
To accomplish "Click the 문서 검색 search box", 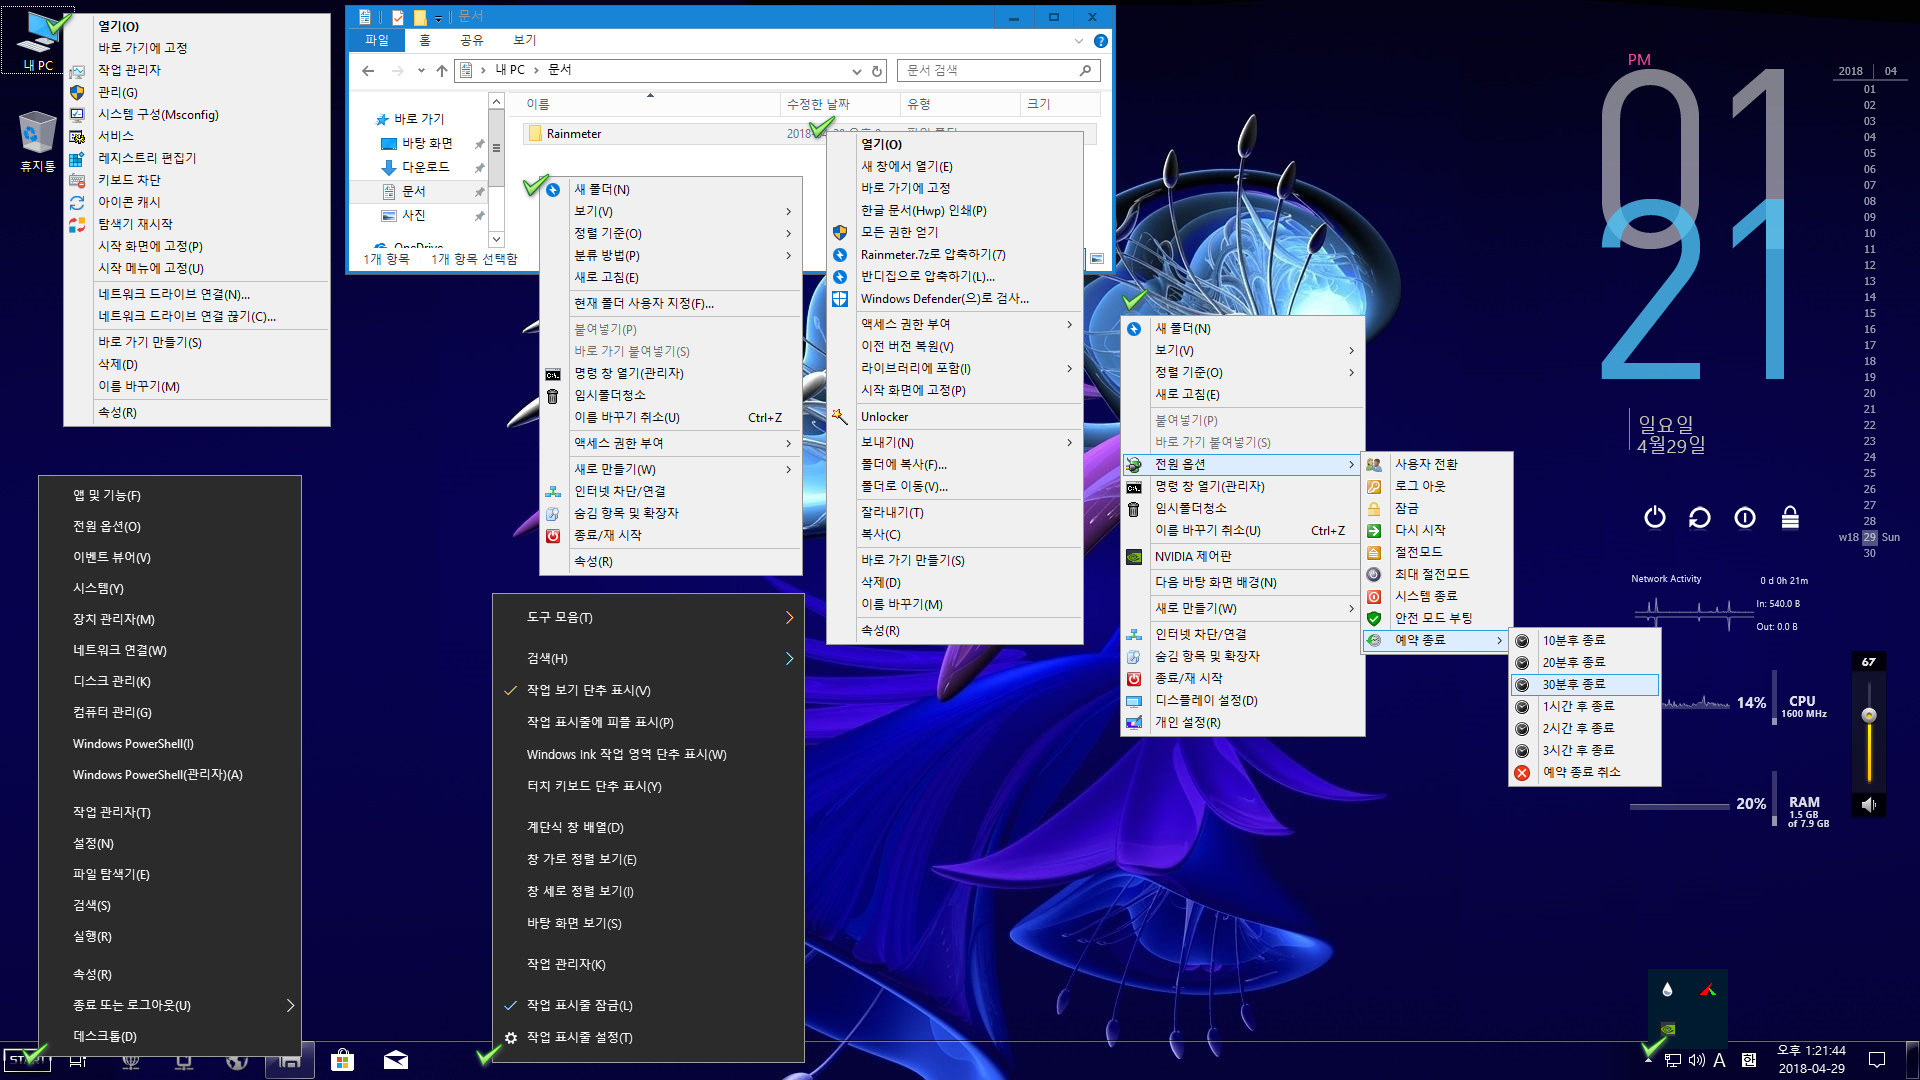I will tap(998, 70).
